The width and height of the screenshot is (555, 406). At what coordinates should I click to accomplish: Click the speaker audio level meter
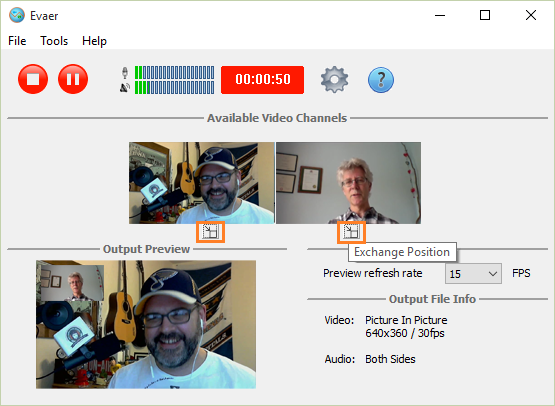174,87
